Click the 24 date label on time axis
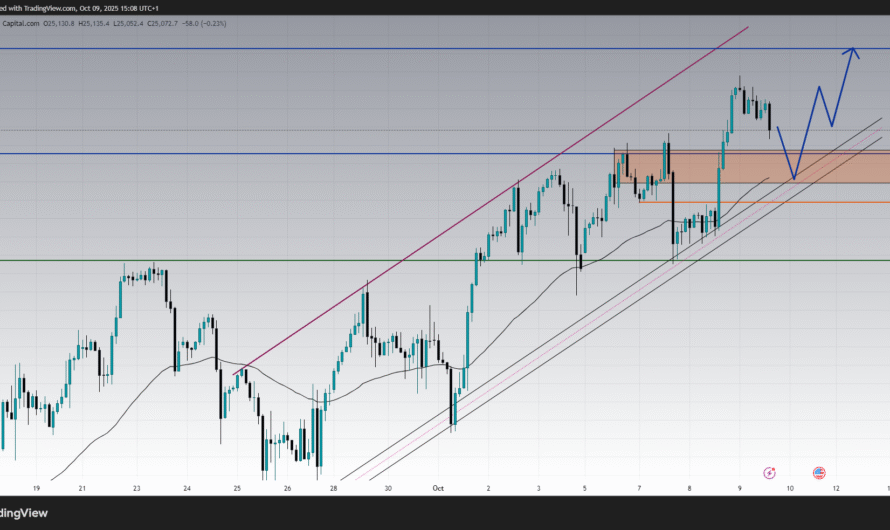The height and width of the screenshot is (530, 890). click(187, 489)
